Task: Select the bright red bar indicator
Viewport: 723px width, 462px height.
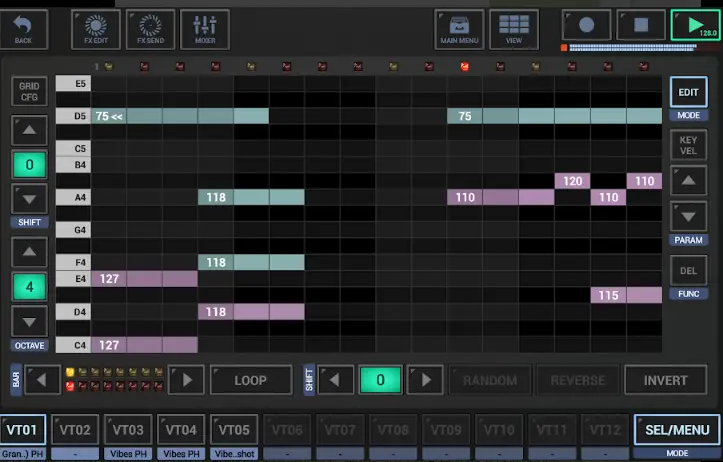Action: click(x=70, y=386)
